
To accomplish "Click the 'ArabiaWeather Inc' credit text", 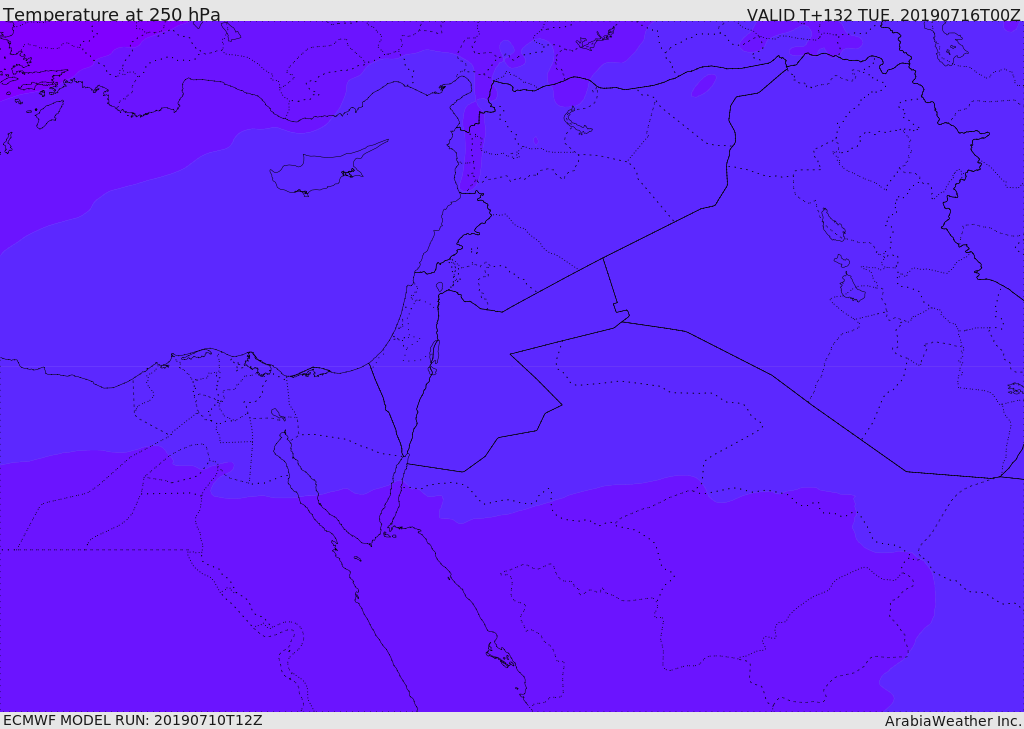I will 953,721.
